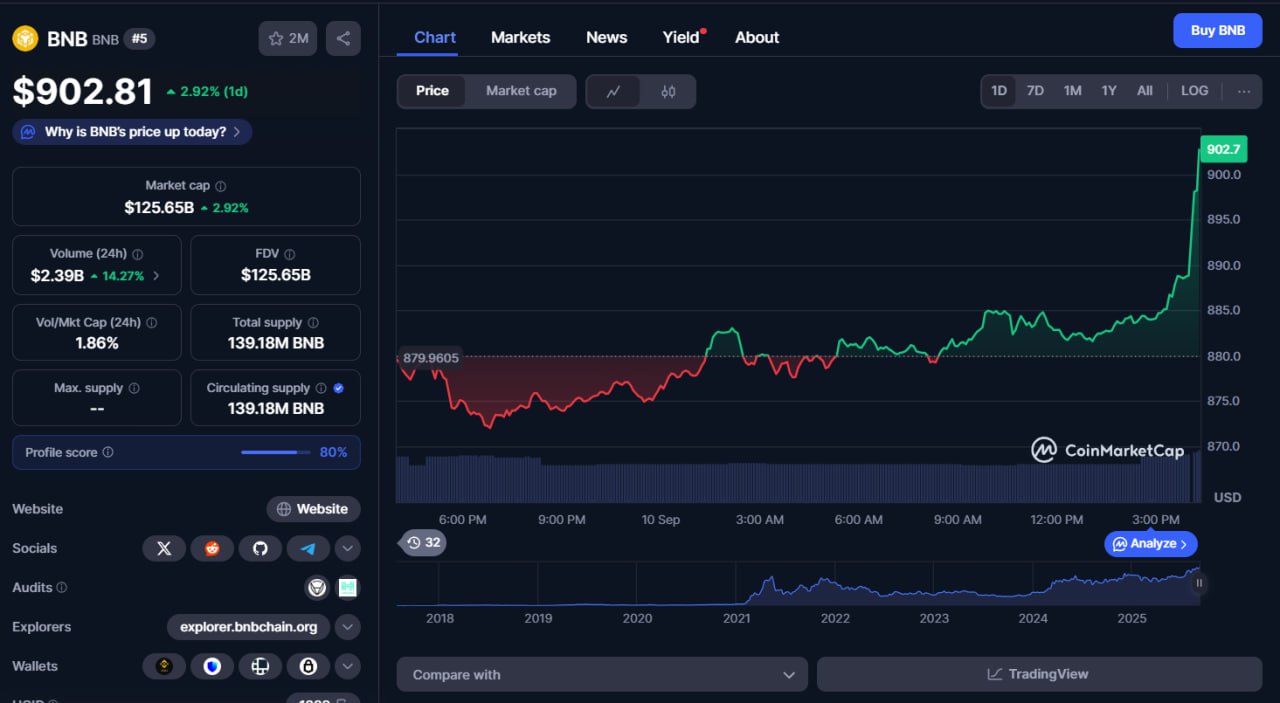Open the grid-shaped Ledger wallet icon

(x=260, y=666)
